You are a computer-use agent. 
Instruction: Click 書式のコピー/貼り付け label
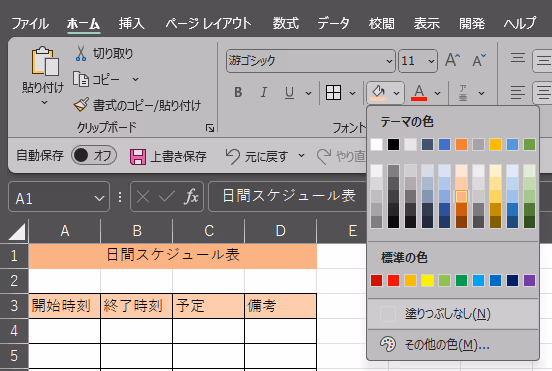[147, 105]
